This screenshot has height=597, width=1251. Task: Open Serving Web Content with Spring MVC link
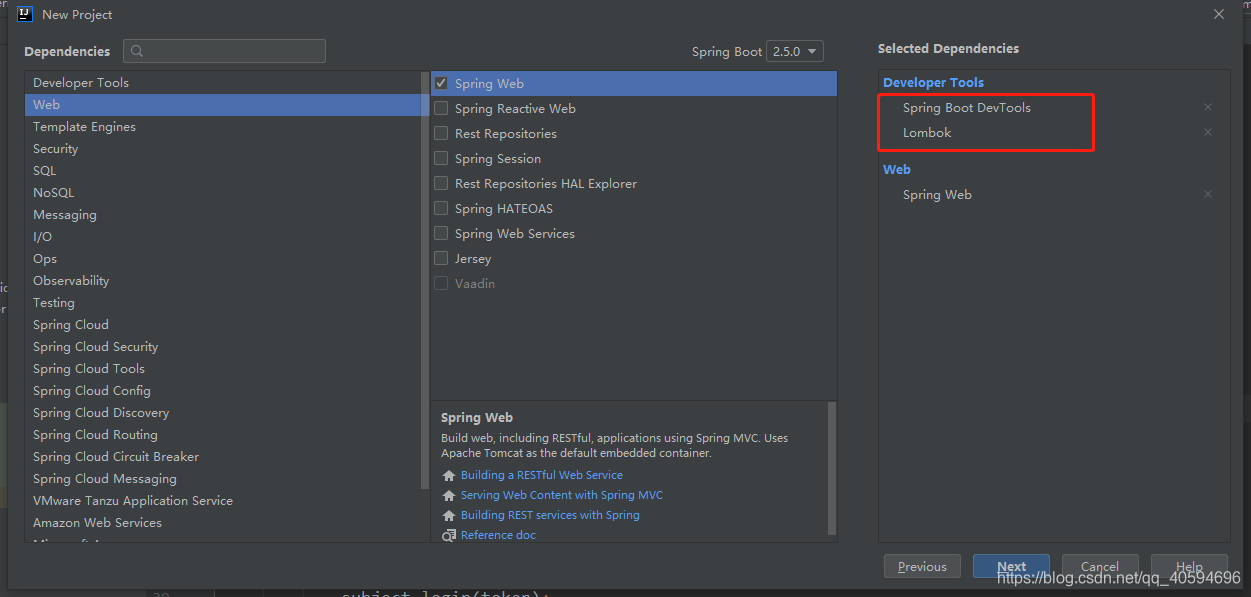tap(561, 495)
